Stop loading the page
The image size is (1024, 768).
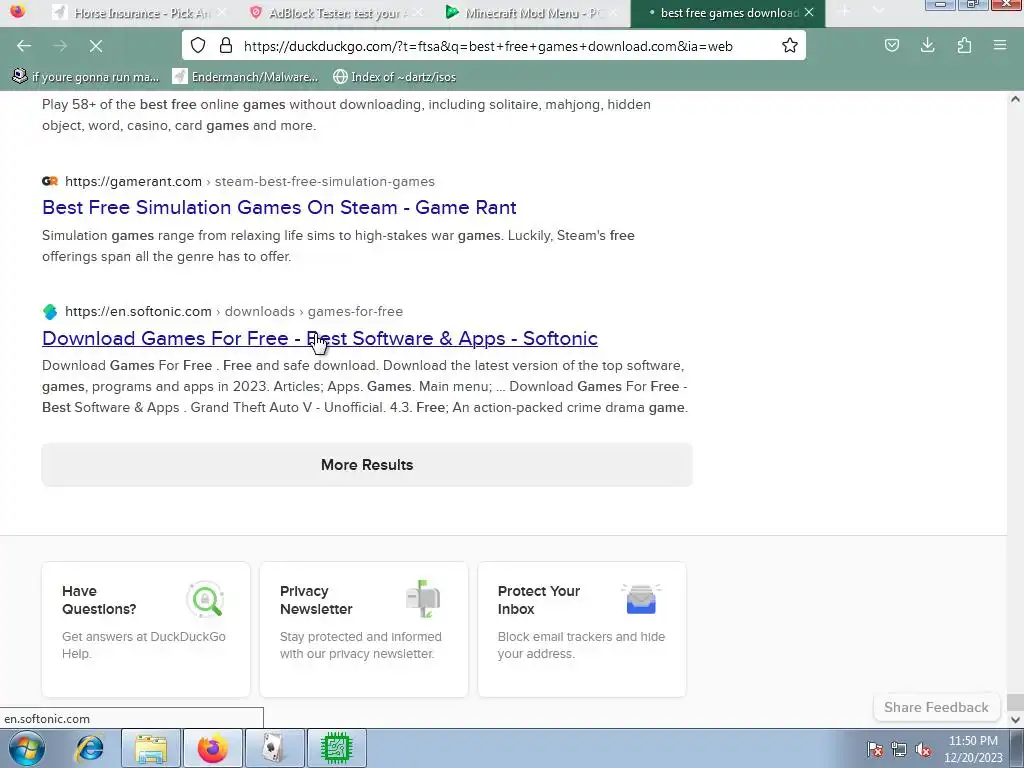pos(96,46)
